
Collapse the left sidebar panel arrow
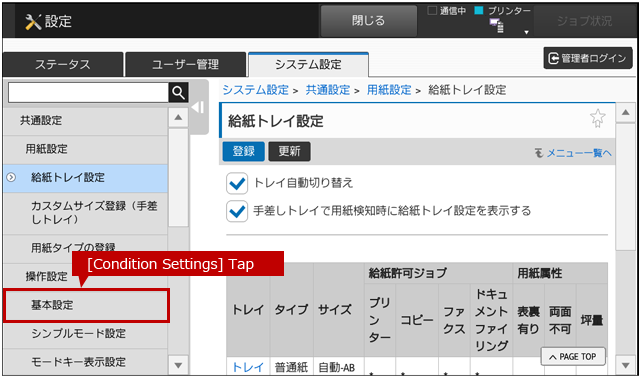tap(198, 107)
